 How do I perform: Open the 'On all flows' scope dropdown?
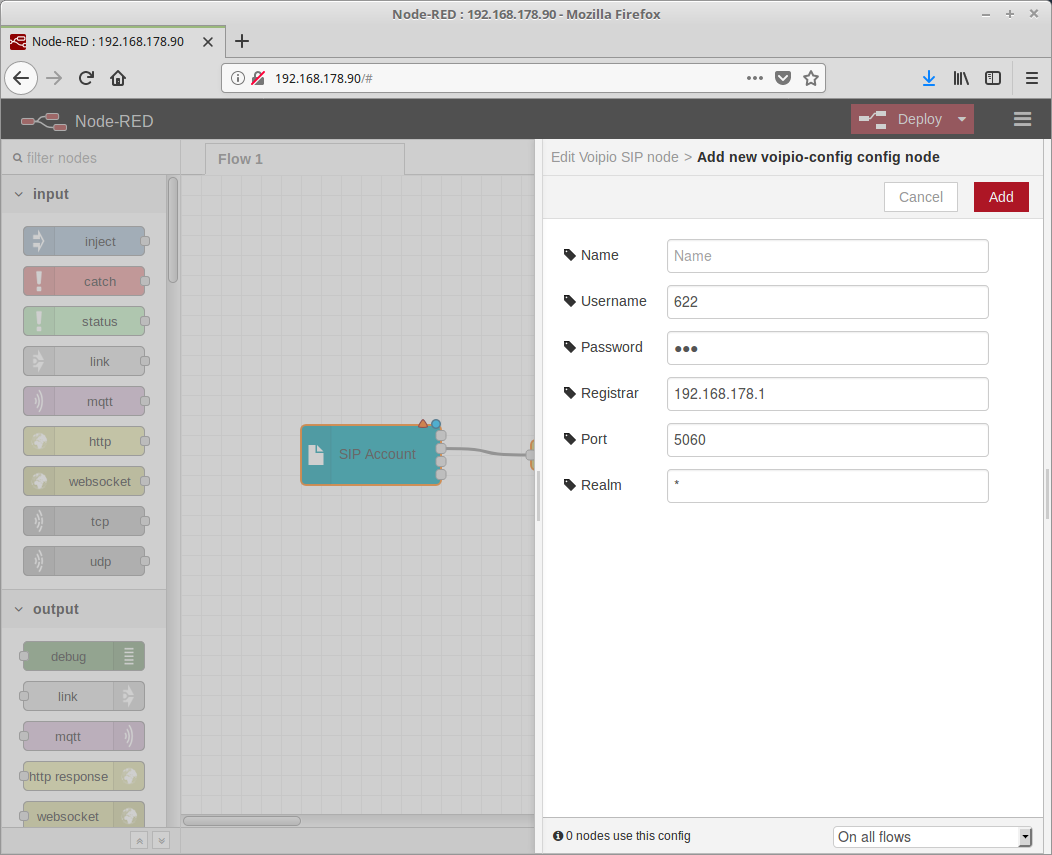932,837
